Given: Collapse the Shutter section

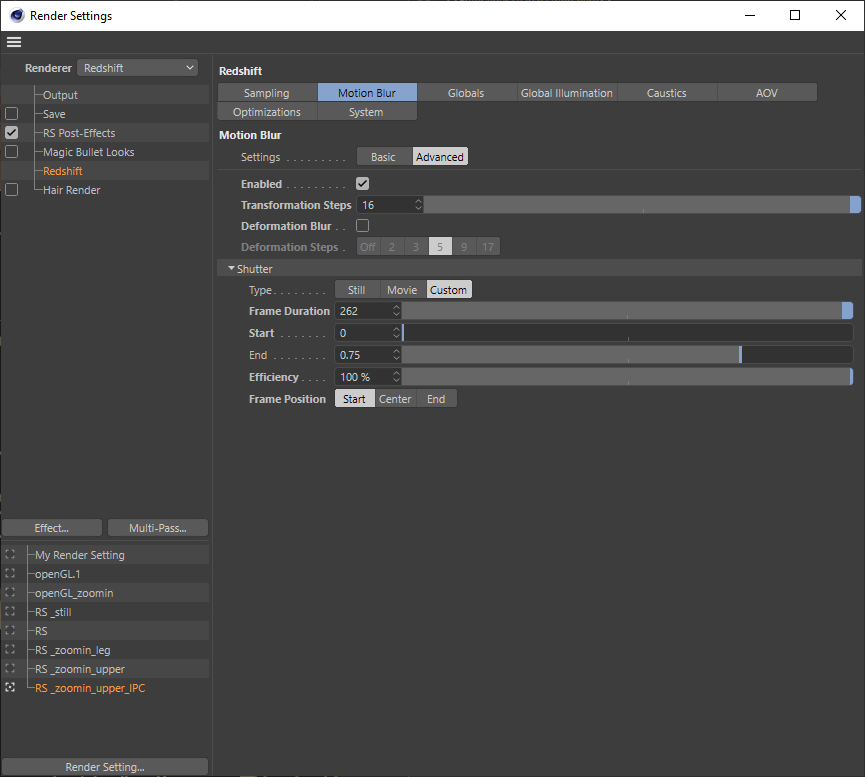Looking at the screenshot, I should pyautogui.click(x=232, y=268).
